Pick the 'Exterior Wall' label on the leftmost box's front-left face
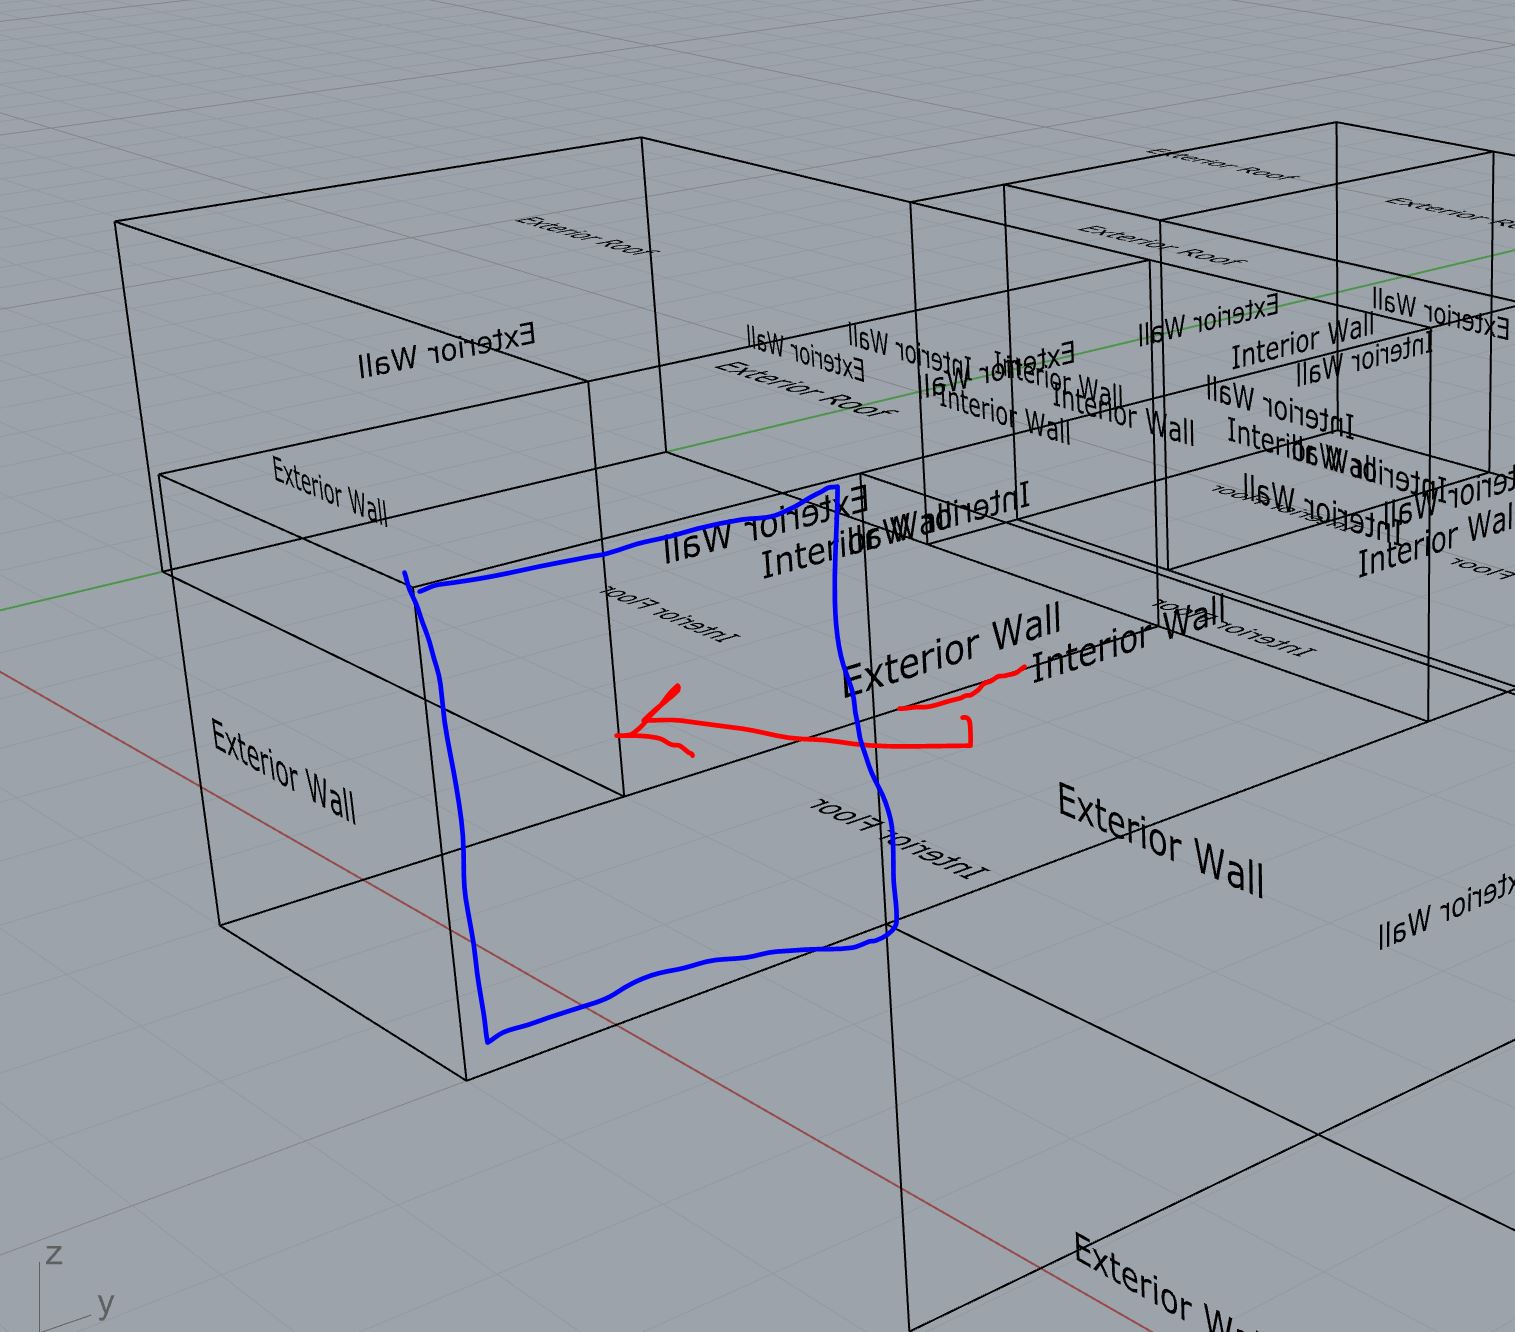Image resolution: width=1515 pixels, height=1332 pixels. point(284,771)
